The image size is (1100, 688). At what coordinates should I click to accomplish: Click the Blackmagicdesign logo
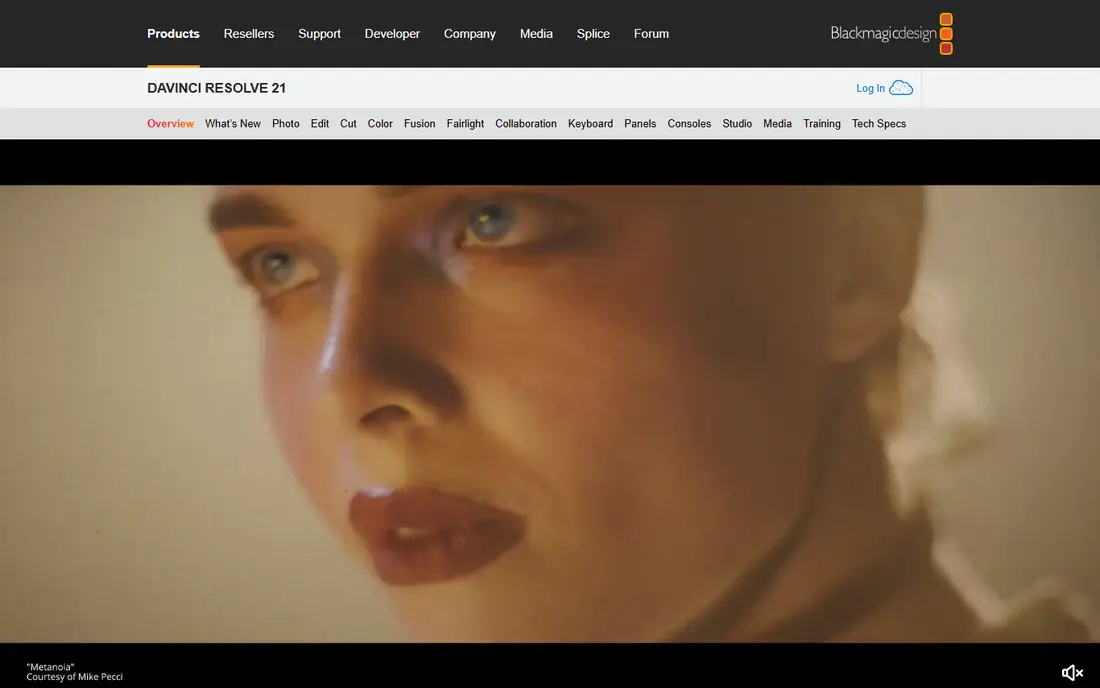click(x=891, y=34)
